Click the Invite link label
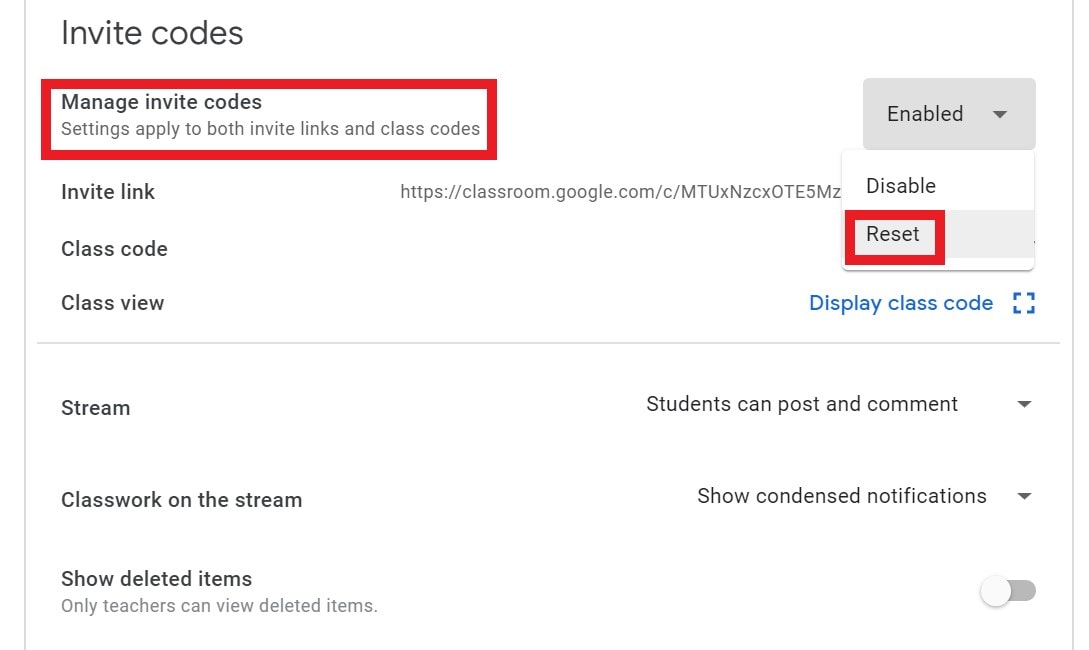Viewport: 1089px width, 650px height. [x=108, y=192]
